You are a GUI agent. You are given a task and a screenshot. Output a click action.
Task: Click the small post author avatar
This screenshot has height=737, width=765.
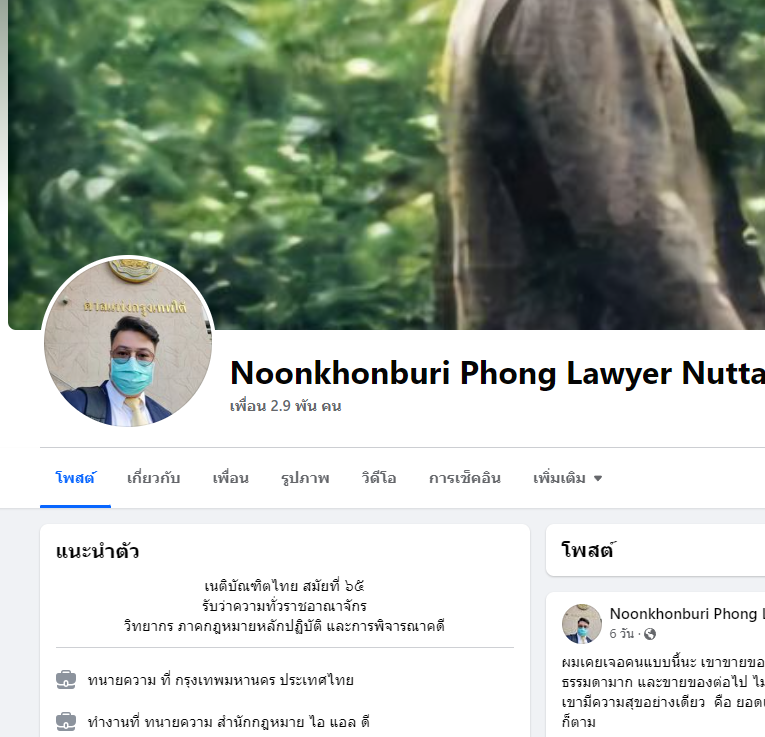tap(582, 623)
